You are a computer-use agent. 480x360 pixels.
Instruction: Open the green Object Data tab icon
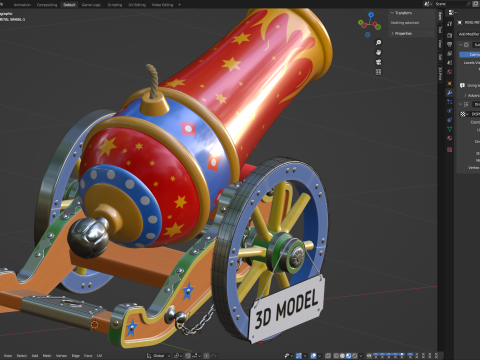coord(449,129)
